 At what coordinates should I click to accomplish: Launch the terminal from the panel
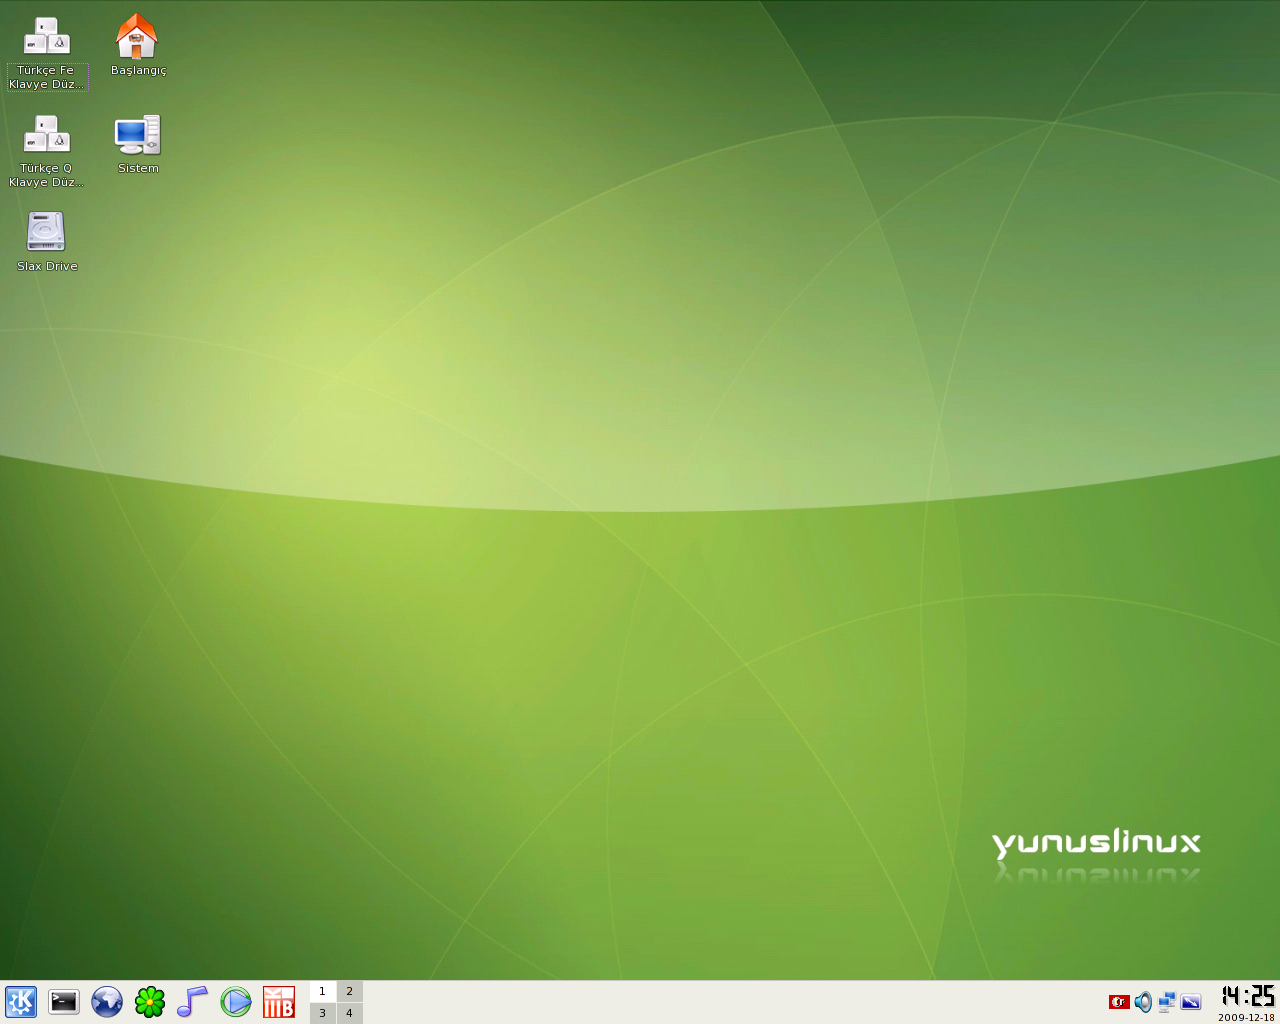point(64,1001)
